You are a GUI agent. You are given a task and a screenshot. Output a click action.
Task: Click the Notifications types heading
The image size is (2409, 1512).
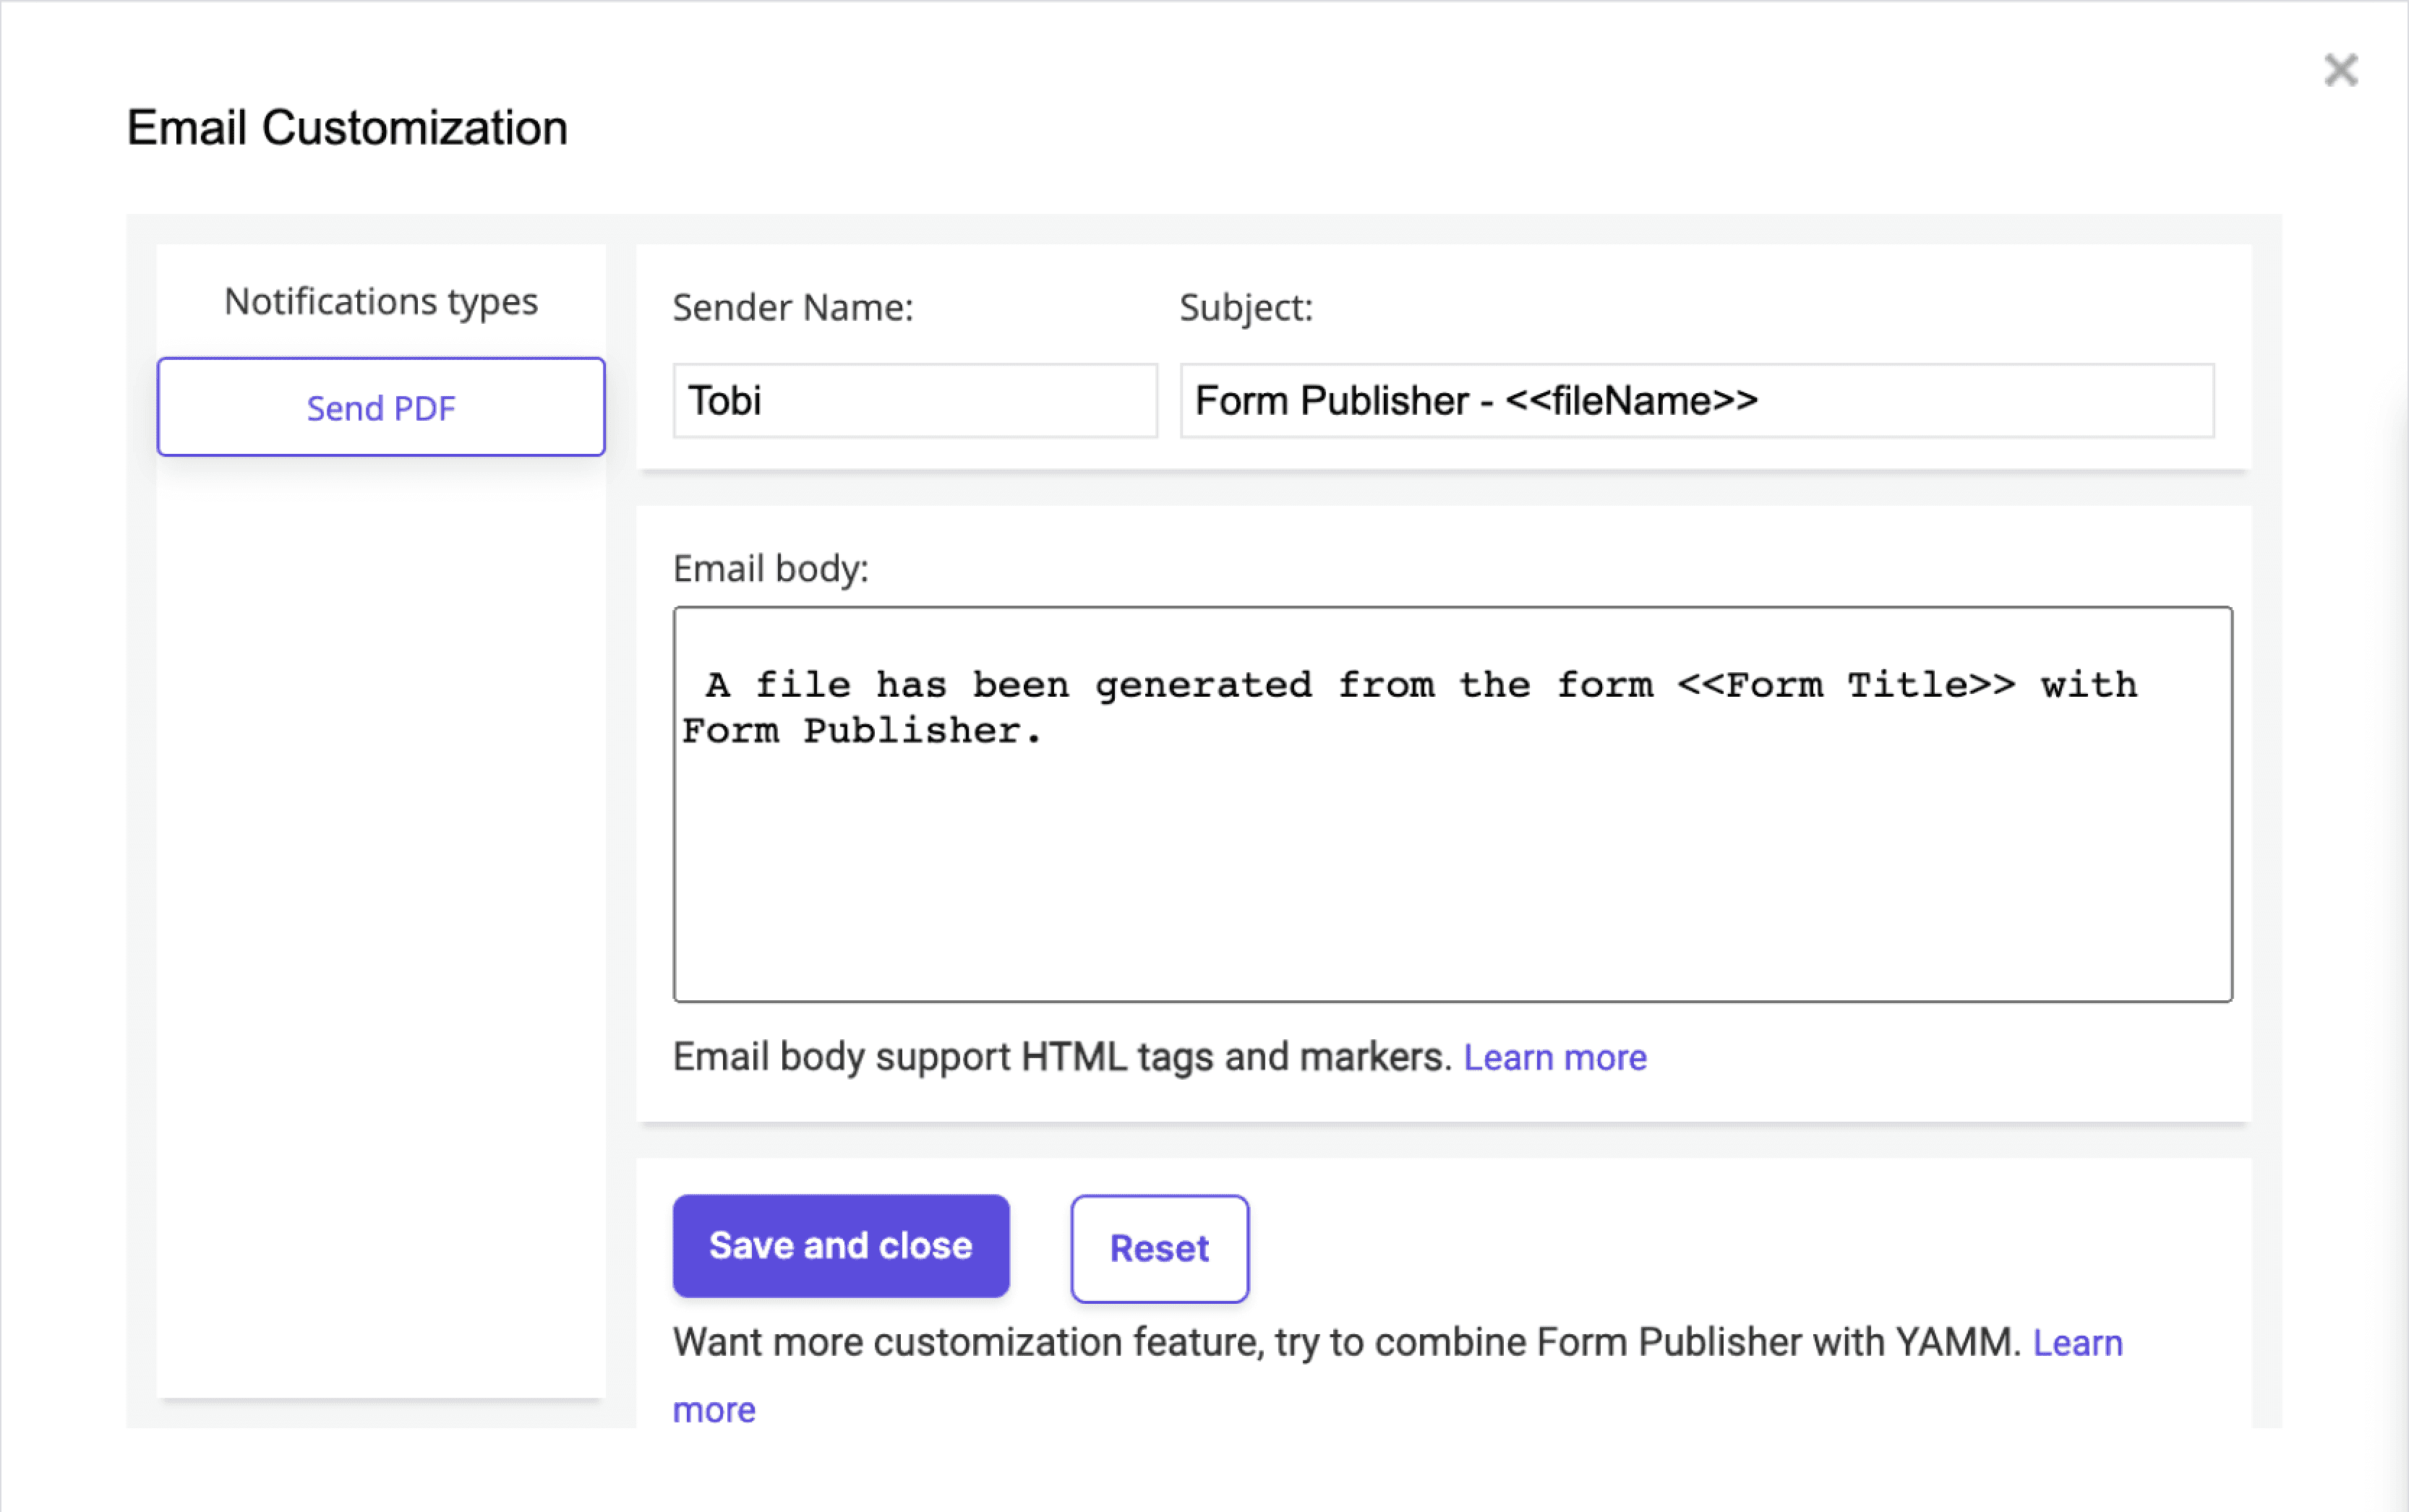381,301
